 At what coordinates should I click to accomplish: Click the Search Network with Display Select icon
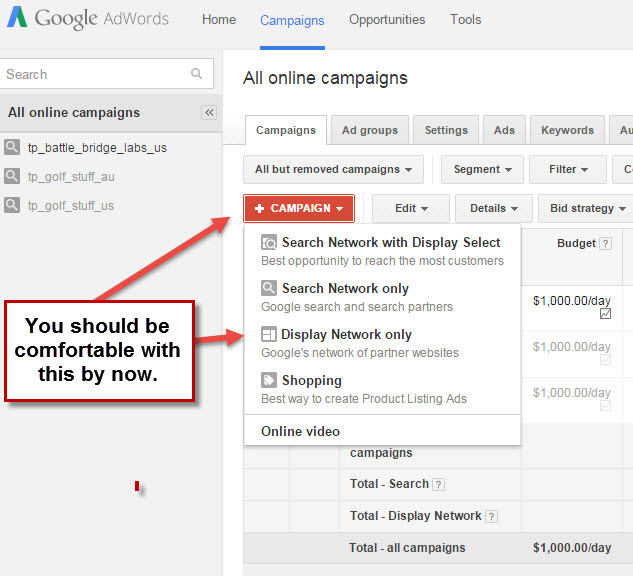pyautogui.click(x=269, y=243)
